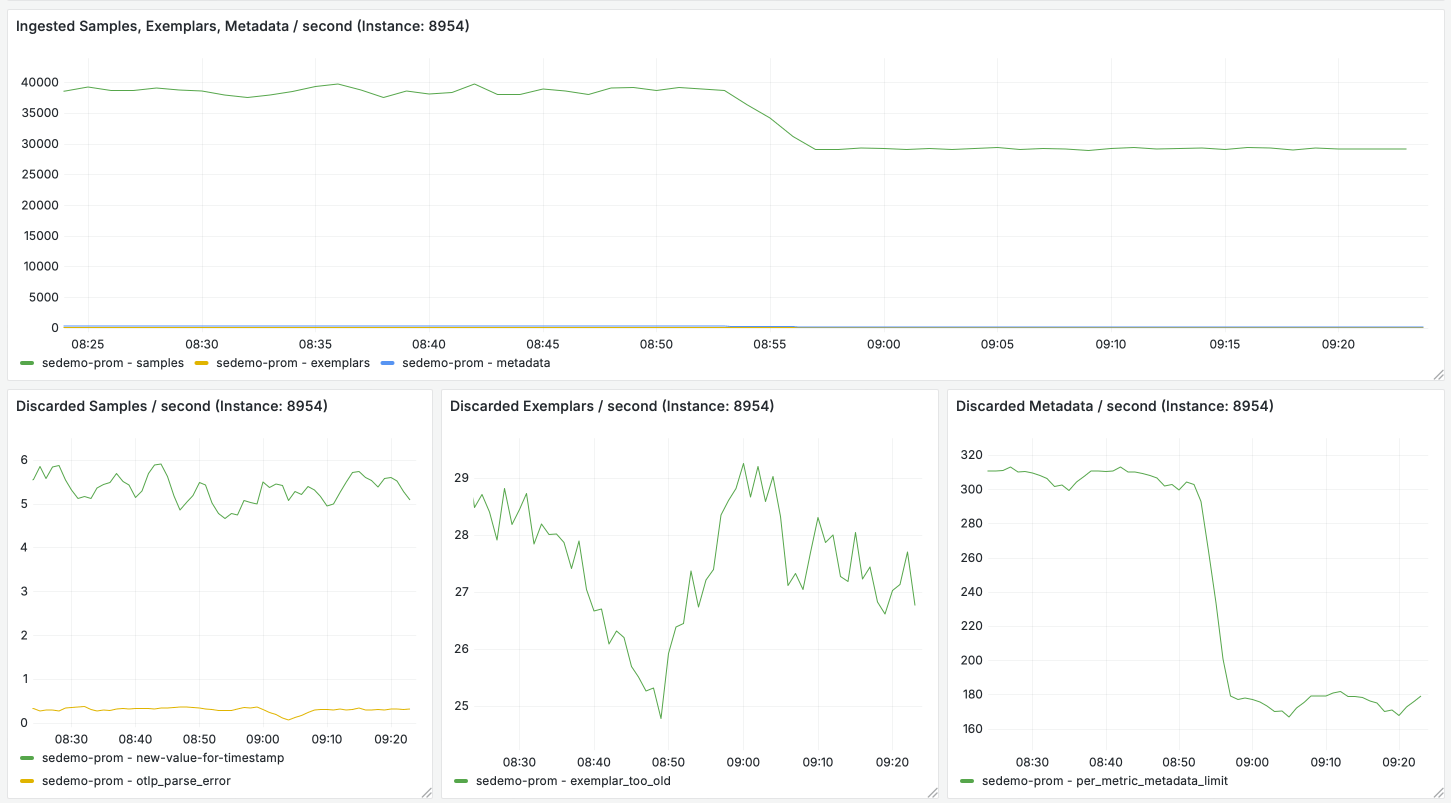Click the Discarded Exemplars panel resize corner

pyautogui.click(x=932, y=792)
